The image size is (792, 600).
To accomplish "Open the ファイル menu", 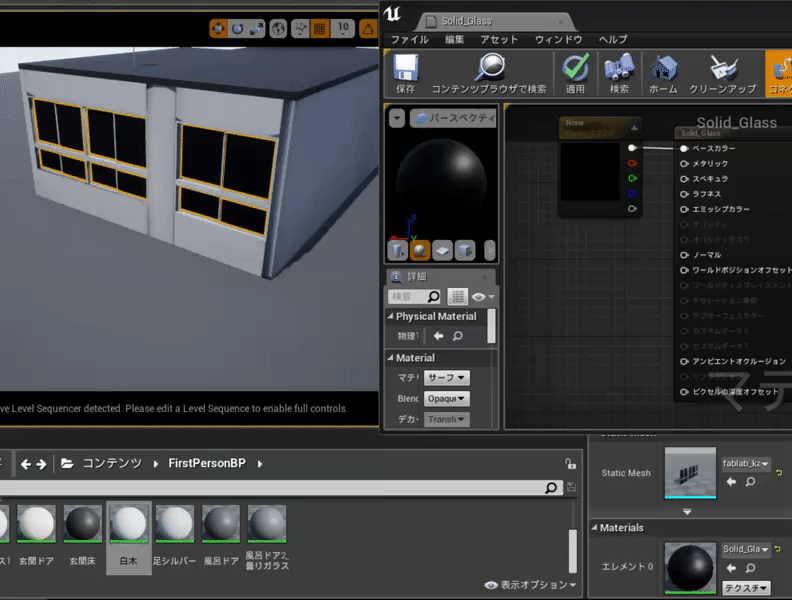I will click(409, 39).
